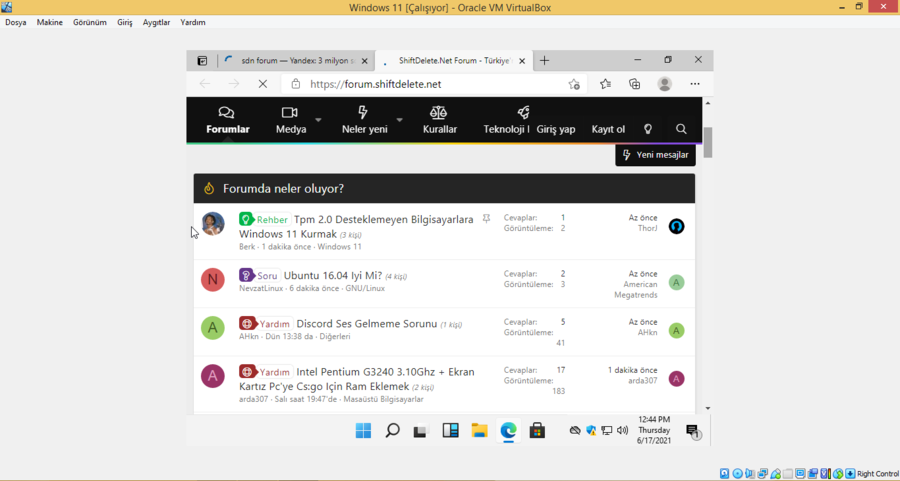Click the taskbar Search magnifier icon
Image resolution: width=900 pixels, height=481 pixels.
point(393,430)
